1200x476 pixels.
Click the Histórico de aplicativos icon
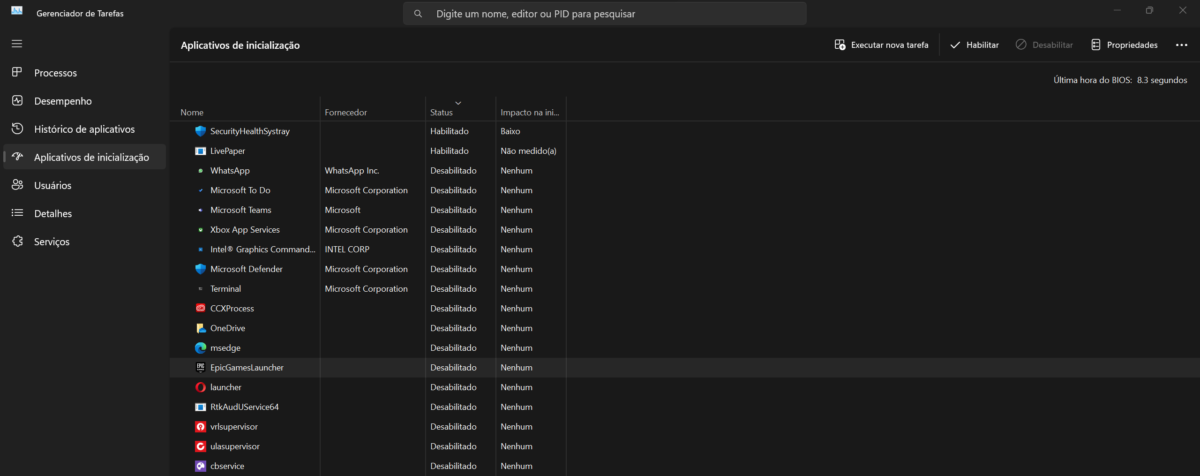(x=17, y=129)
